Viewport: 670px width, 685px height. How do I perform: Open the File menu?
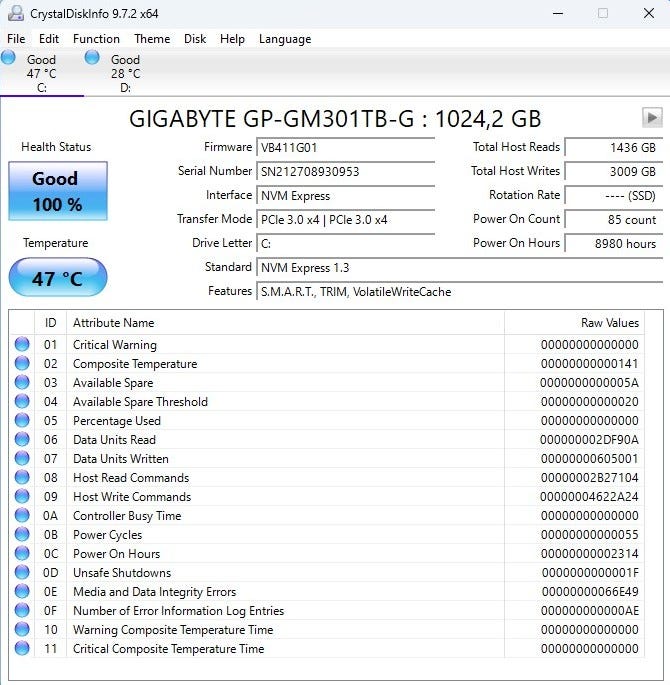tap(16, 39)
